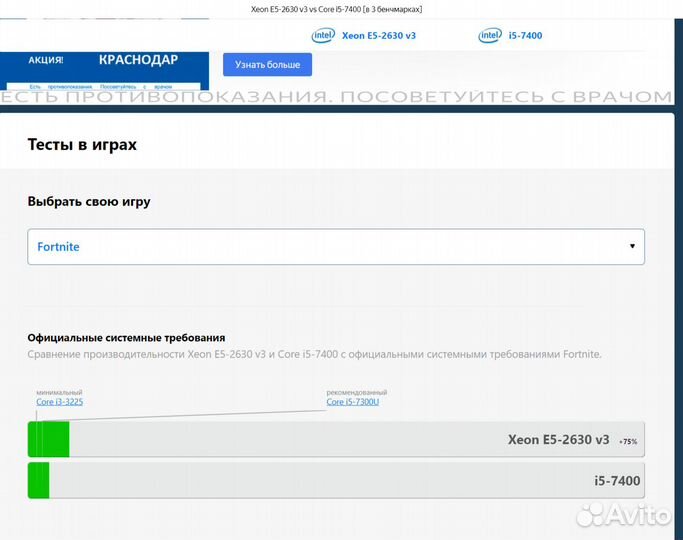Click the +75% label on Xeon bar
The height and width of the screenshot is (540, 683).
[628, 442]
